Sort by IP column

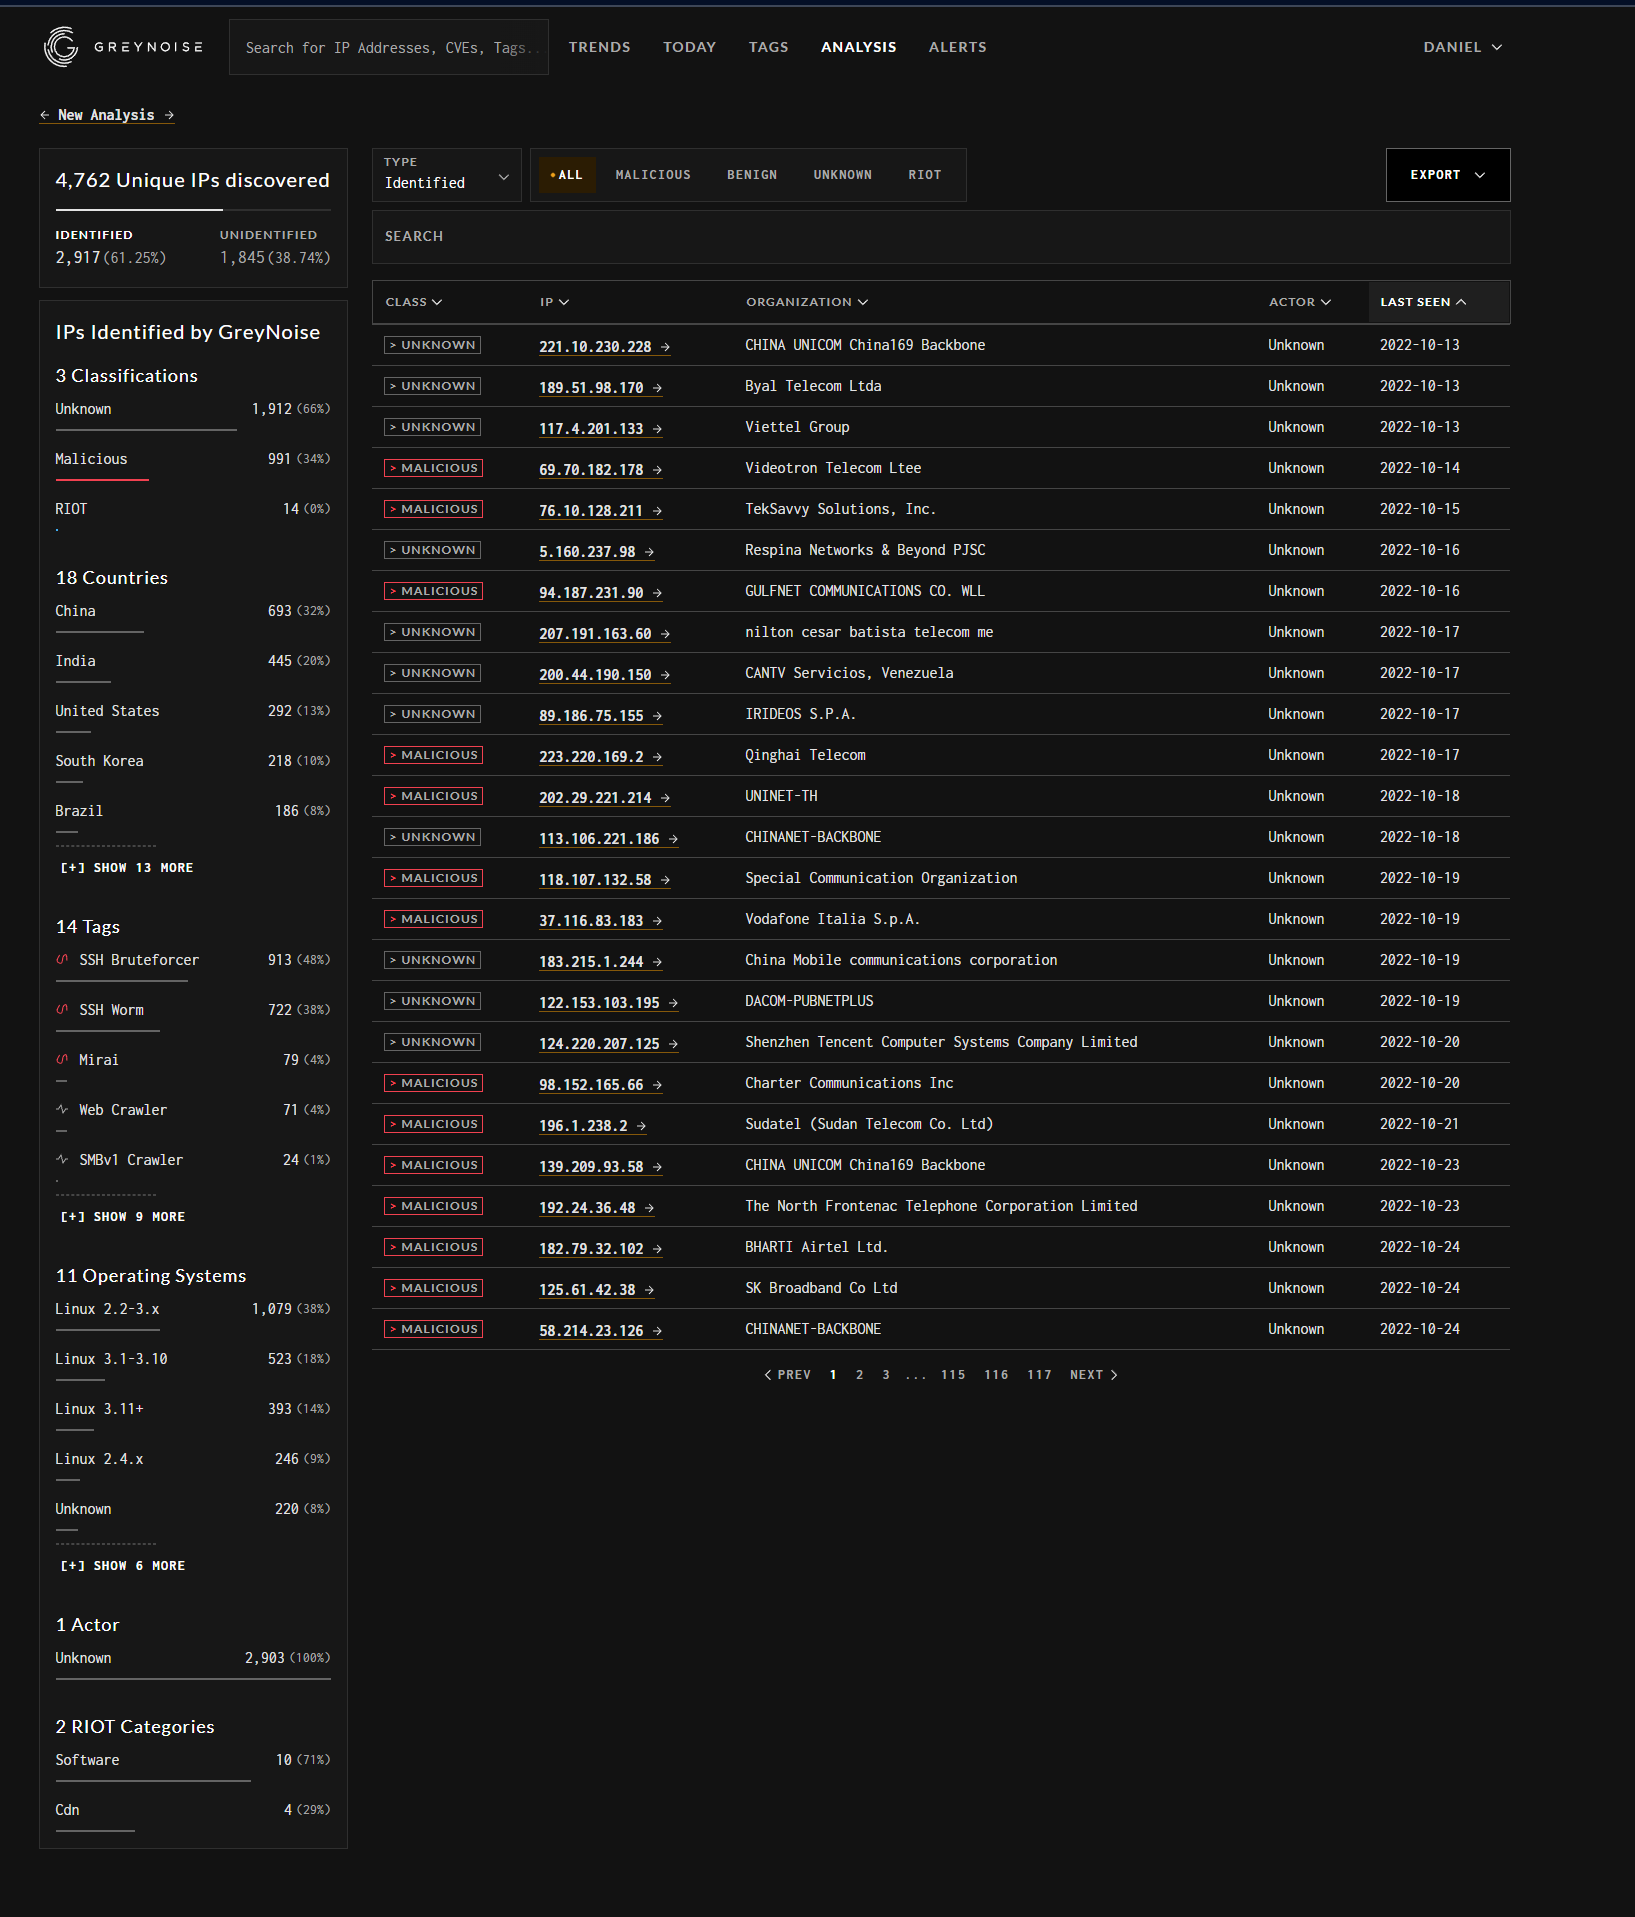point(554,302)
